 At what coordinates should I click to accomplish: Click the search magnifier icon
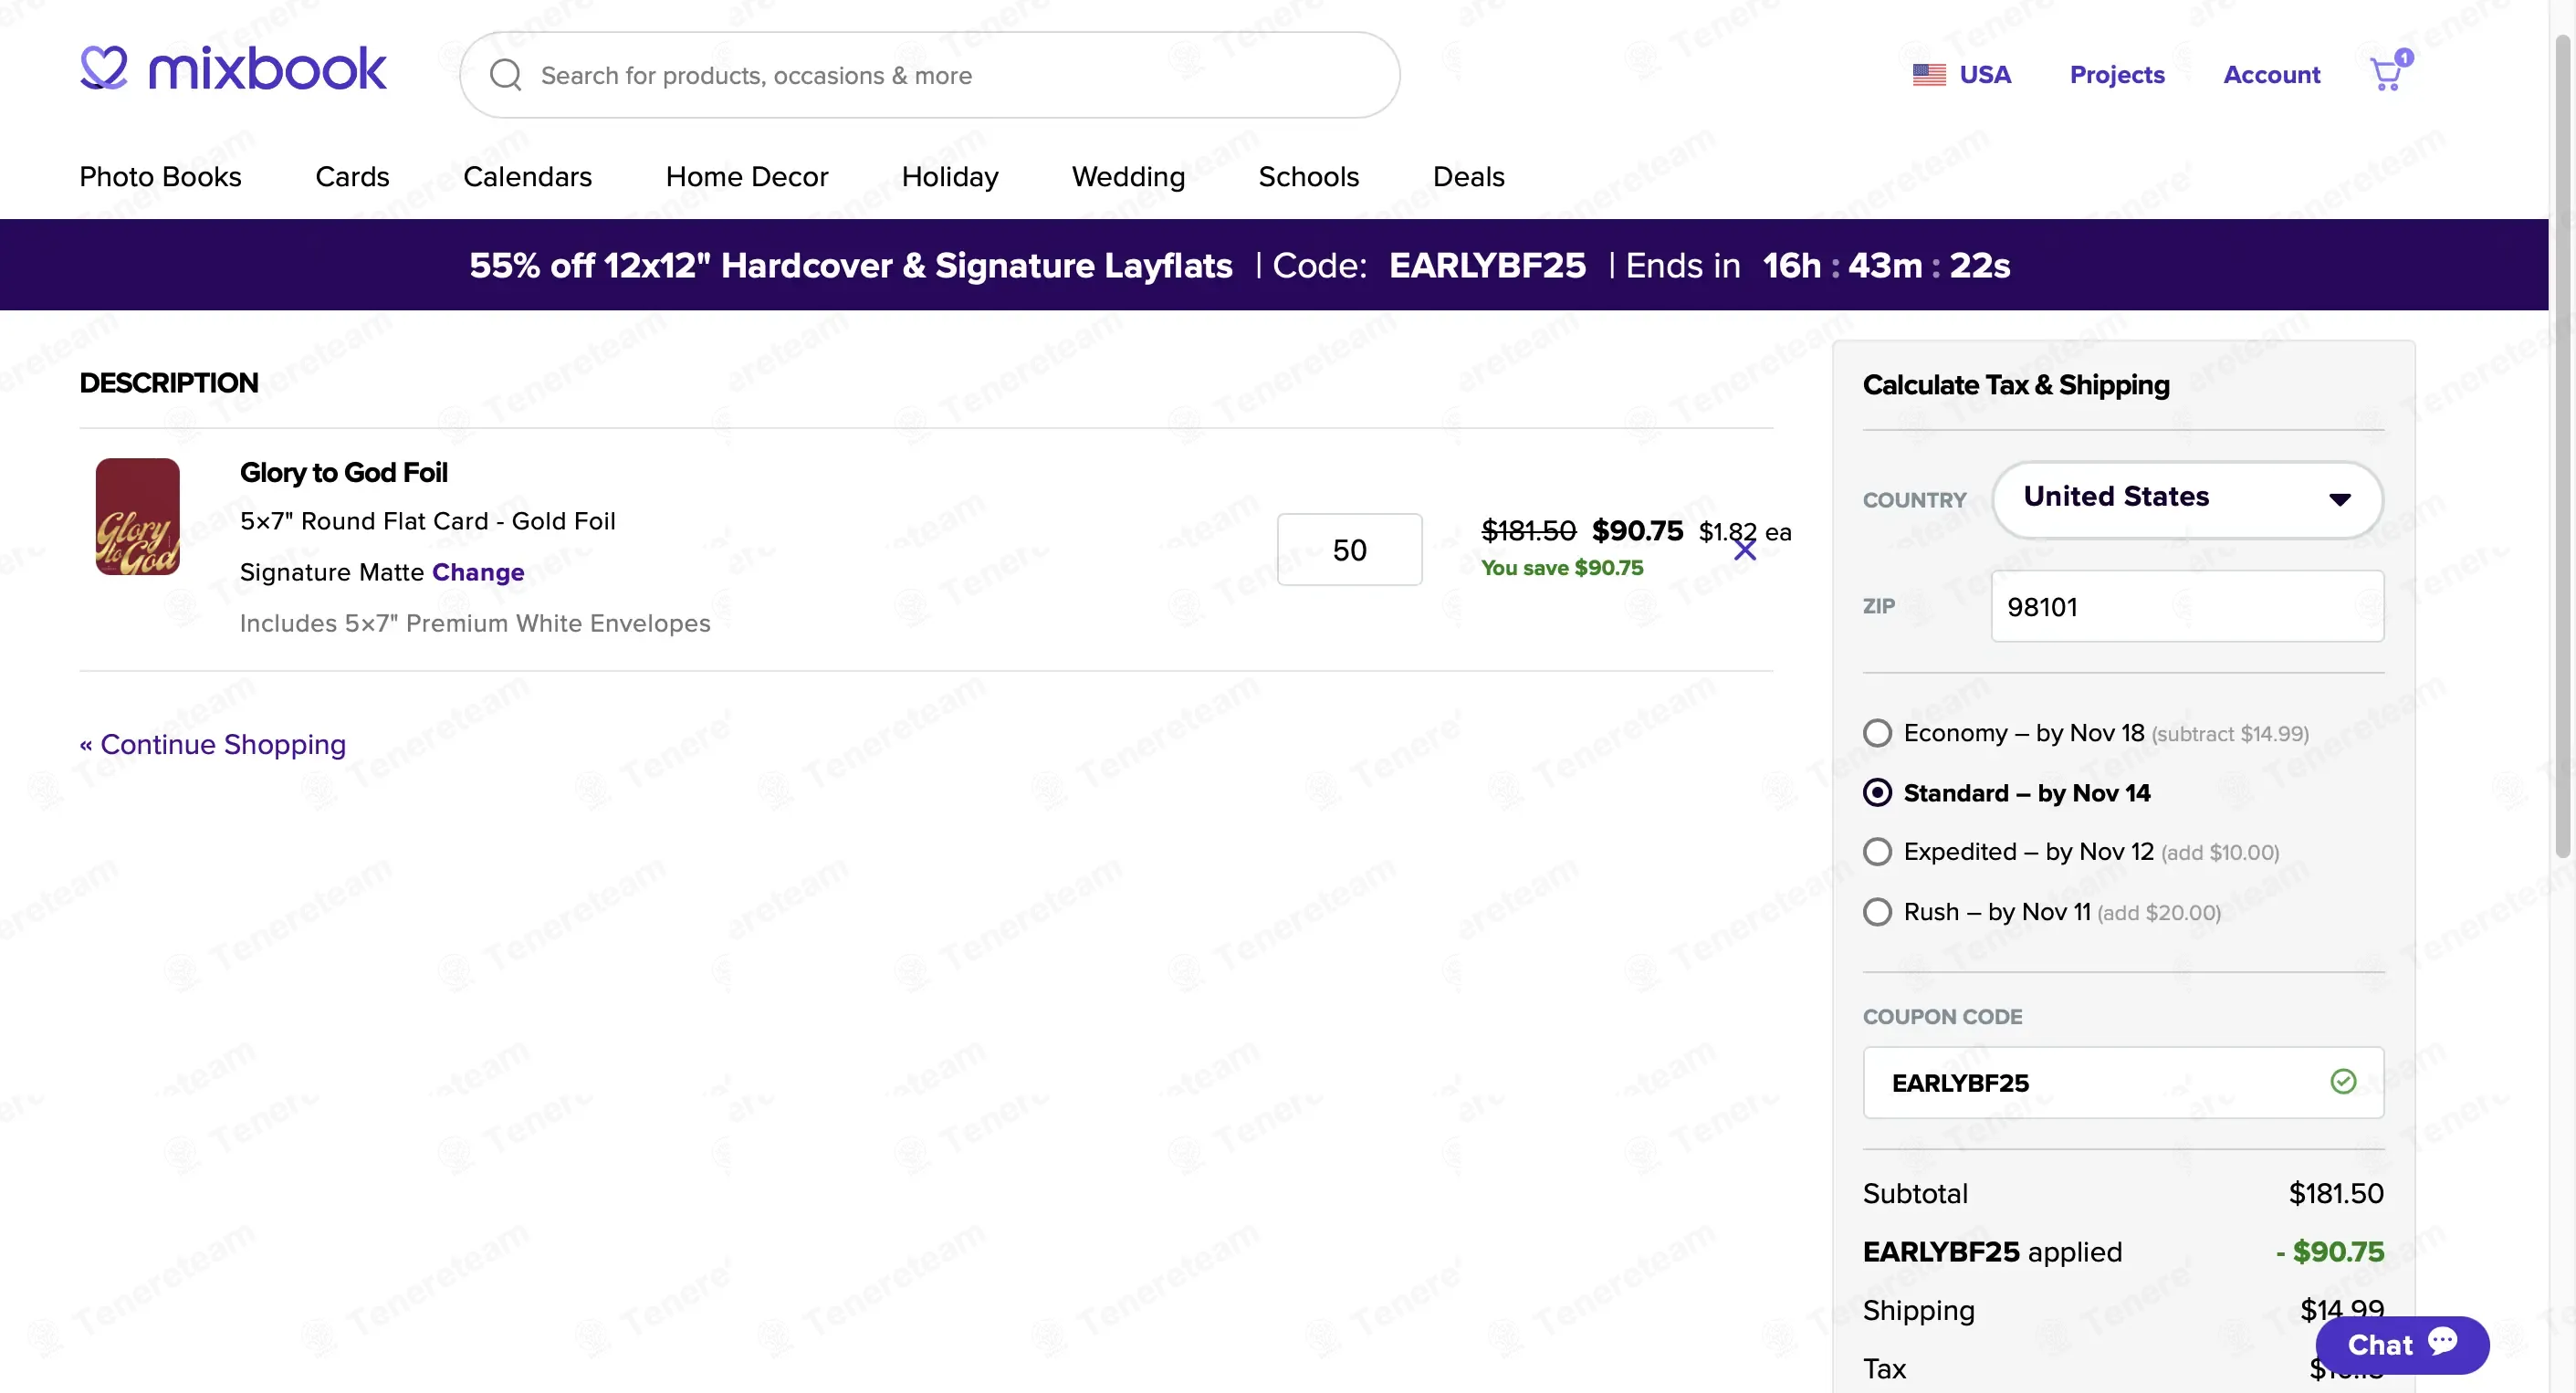tap(506, 75)
